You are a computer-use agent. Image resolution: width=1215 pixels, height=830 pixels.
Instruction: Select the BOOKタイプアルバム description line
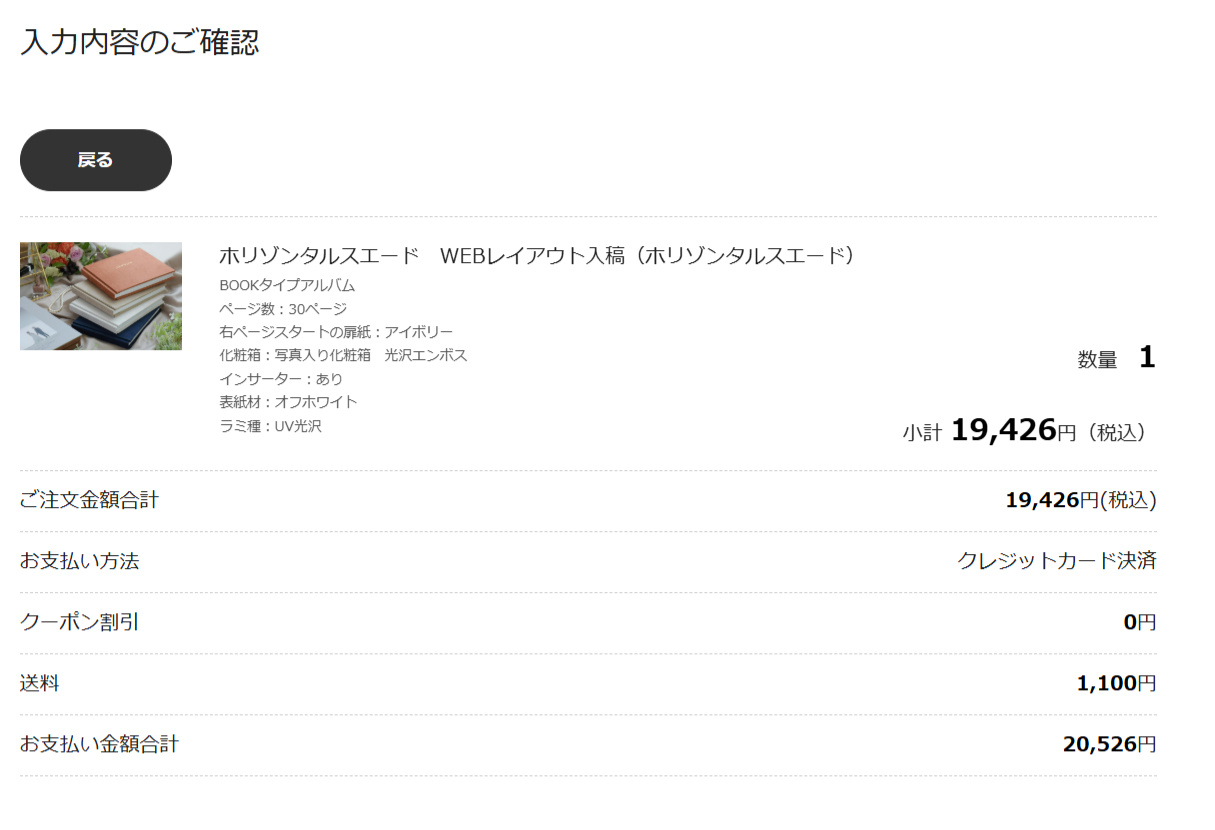(x=287, y=285)
